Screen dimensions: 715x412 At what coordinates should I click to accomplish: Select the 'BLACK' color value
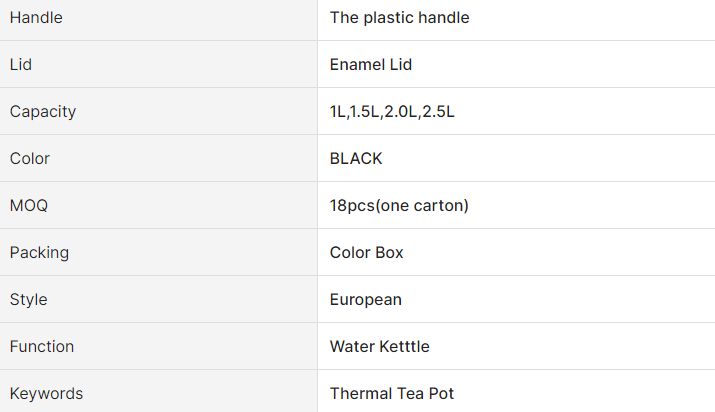(356, 159)
